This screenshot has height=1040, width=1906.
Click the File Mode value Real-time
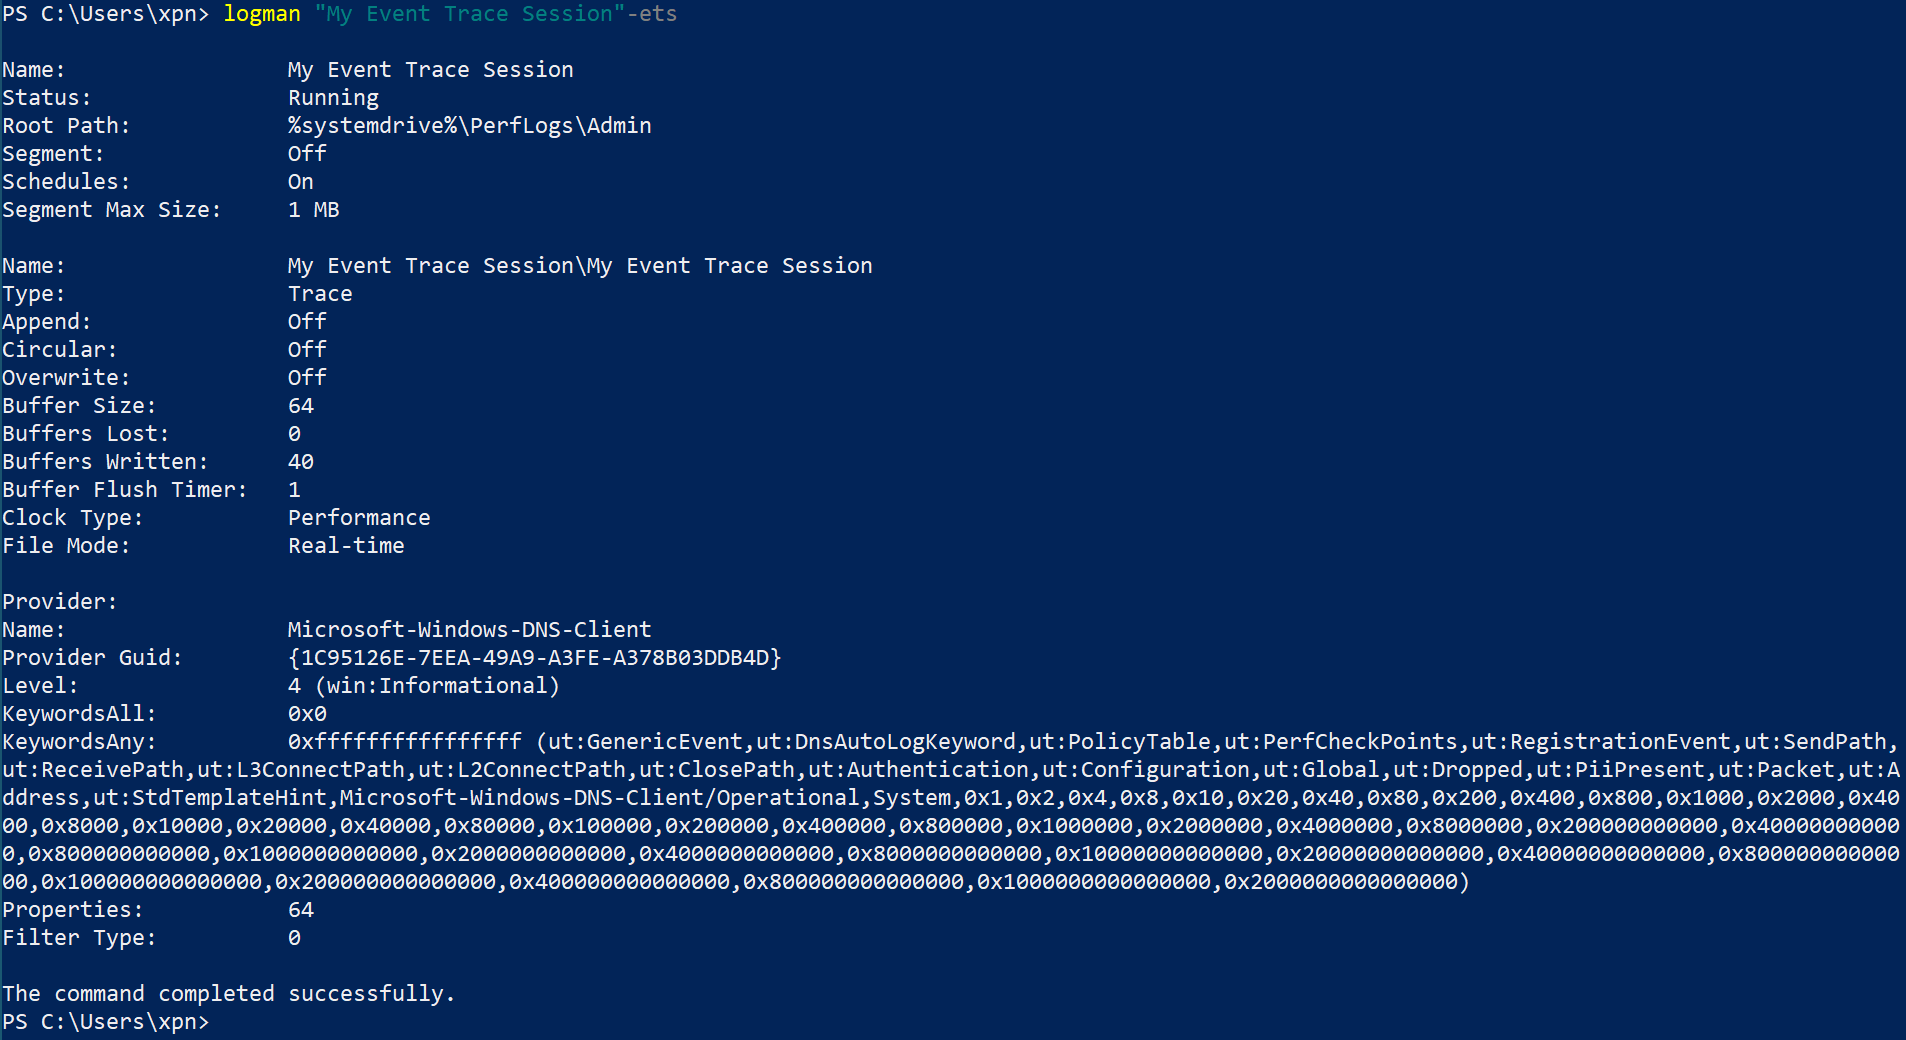[x=346, y=546]
